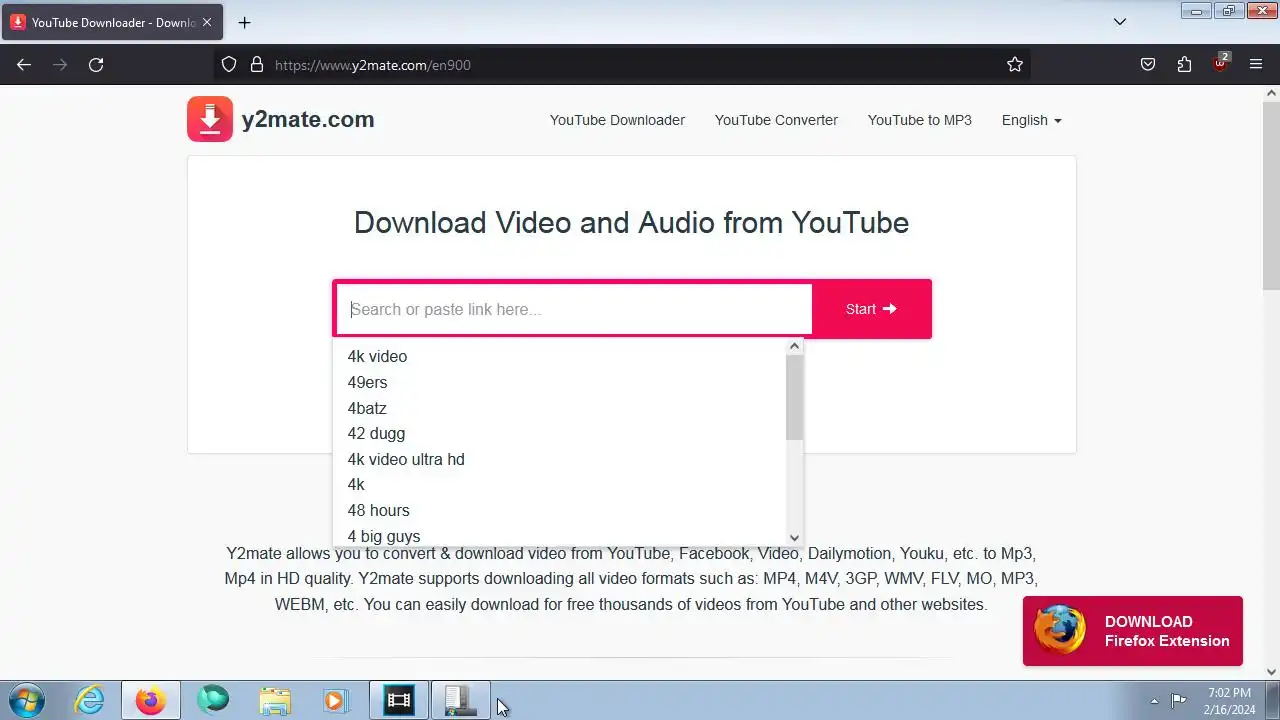Click the Show desktop strip on the taskbar

tap(1273, 700)
